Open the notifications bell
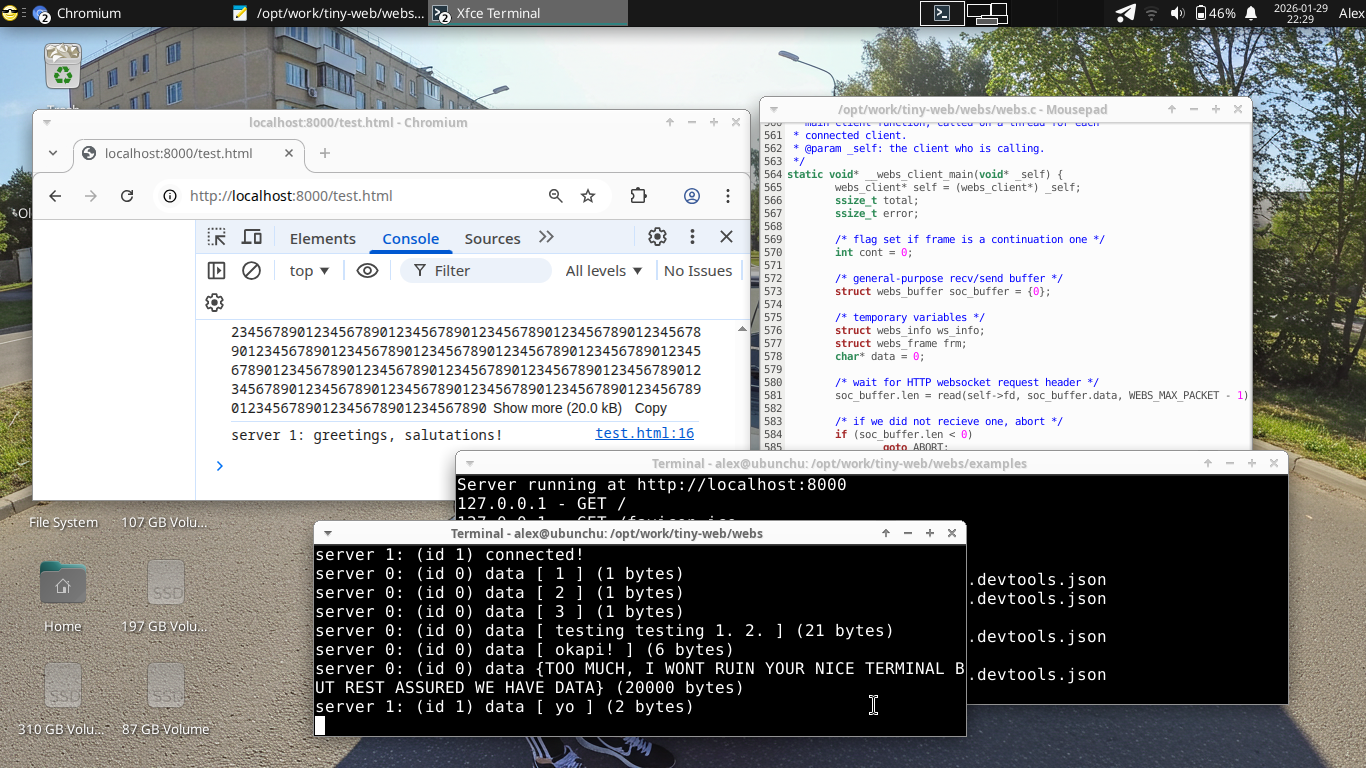The height and width of the screenshot is (768, 1366). click(x=1250, y=13)
